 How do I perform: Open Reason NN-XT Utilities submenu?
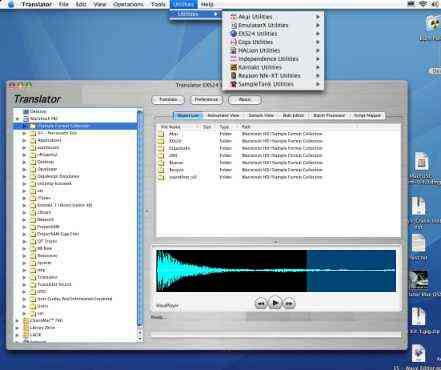click(x=273, y=76)
